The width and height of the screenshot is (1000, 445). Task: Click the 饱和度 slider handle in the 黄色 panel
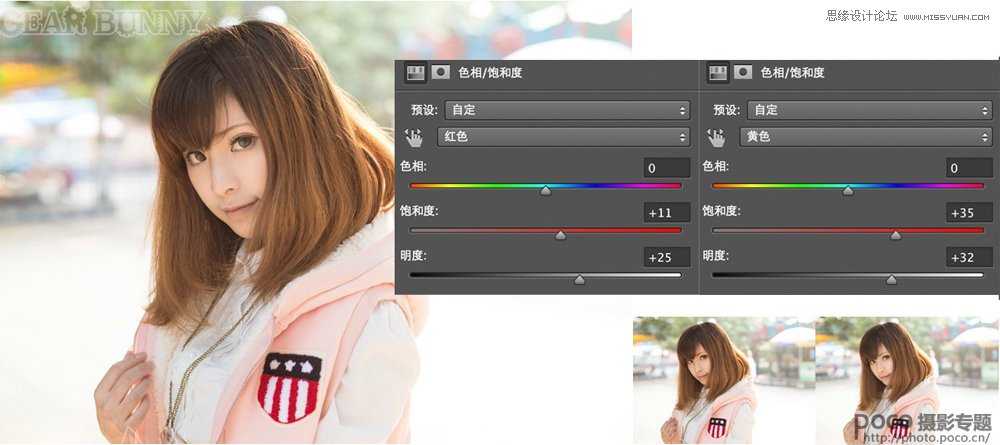(896, 235)
